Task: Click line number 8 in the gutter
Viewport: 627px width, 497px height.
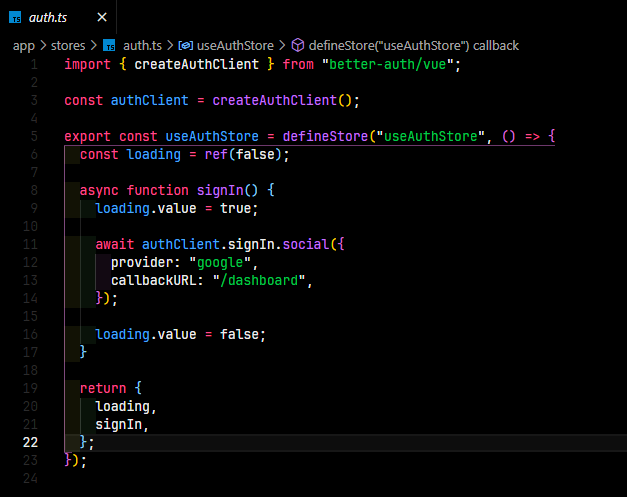Action: click(34, 190)
